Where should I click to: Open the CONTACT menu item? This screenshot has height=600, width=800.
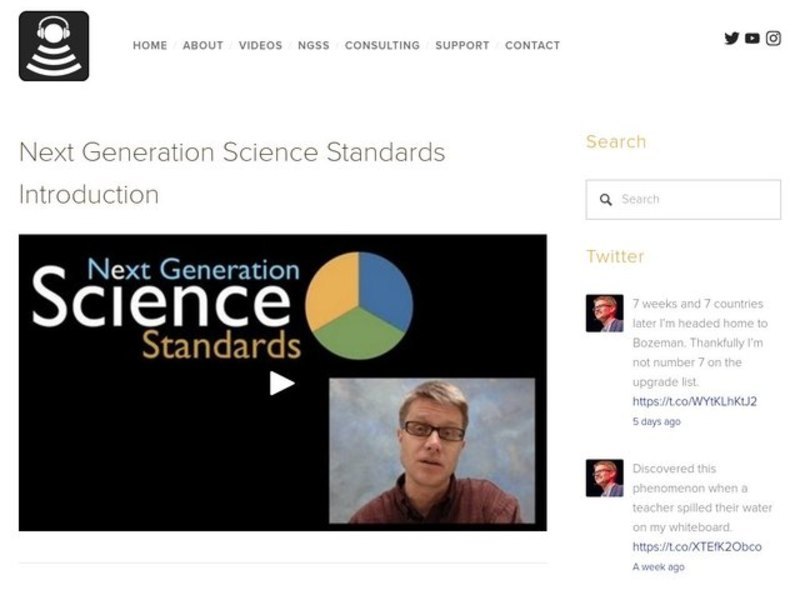pyautogui.click(x=533, y=45)
